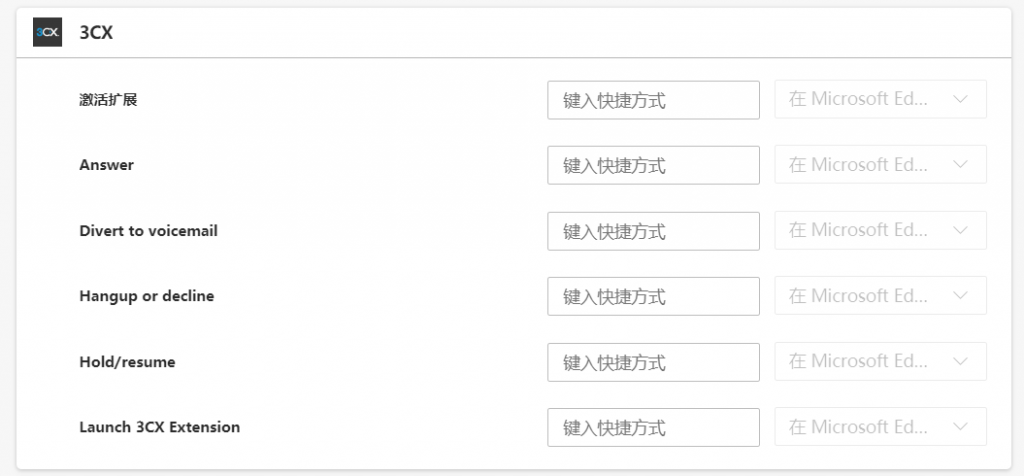Click the Answer shortcut input field
This screenshot has height=476, width=1024.
coord(653,165)
